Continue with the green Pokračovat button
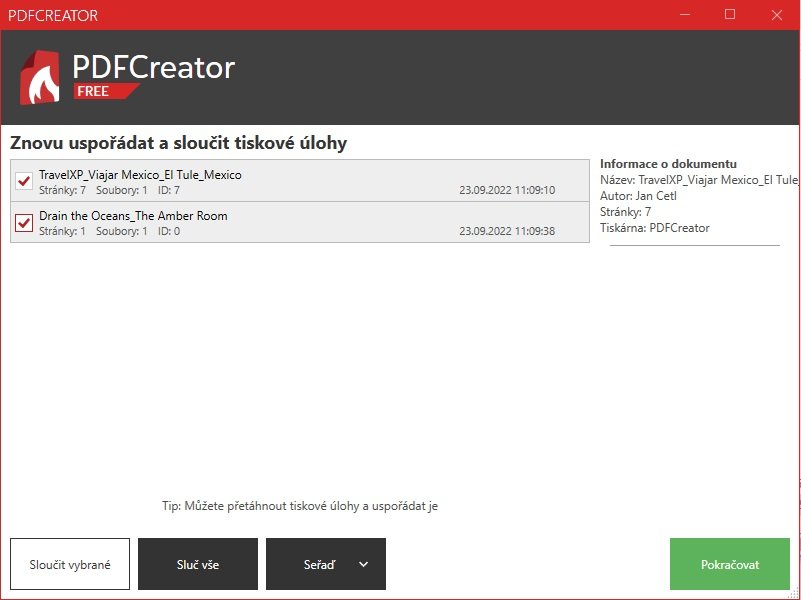Viewport: 801px width, 600px height. (x=729, y=564)
